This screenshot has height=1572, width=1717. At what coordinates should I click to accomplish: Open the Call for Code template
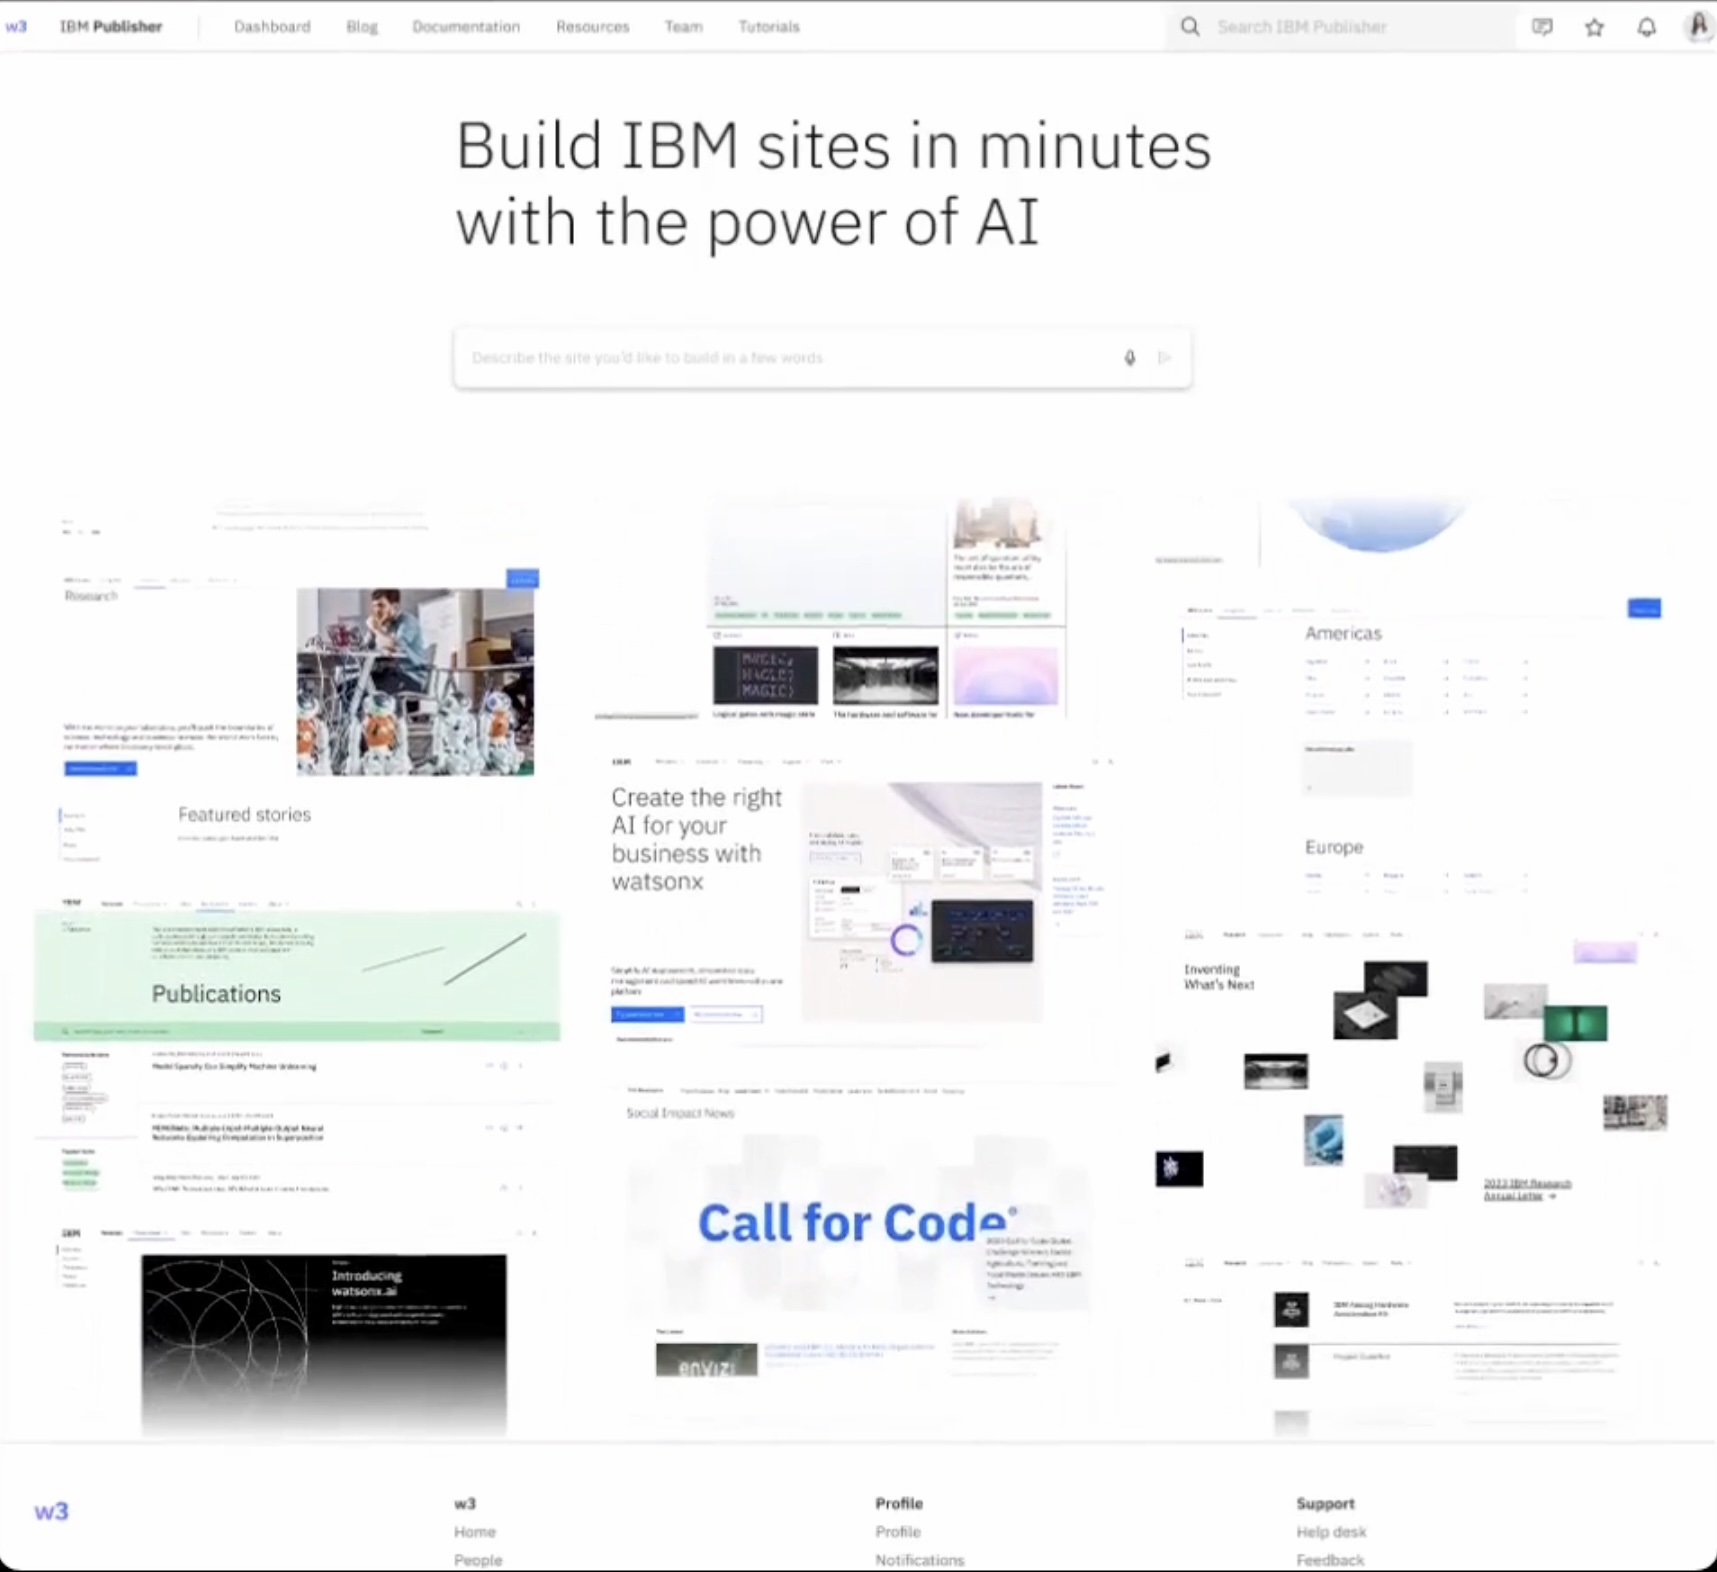860,1232
